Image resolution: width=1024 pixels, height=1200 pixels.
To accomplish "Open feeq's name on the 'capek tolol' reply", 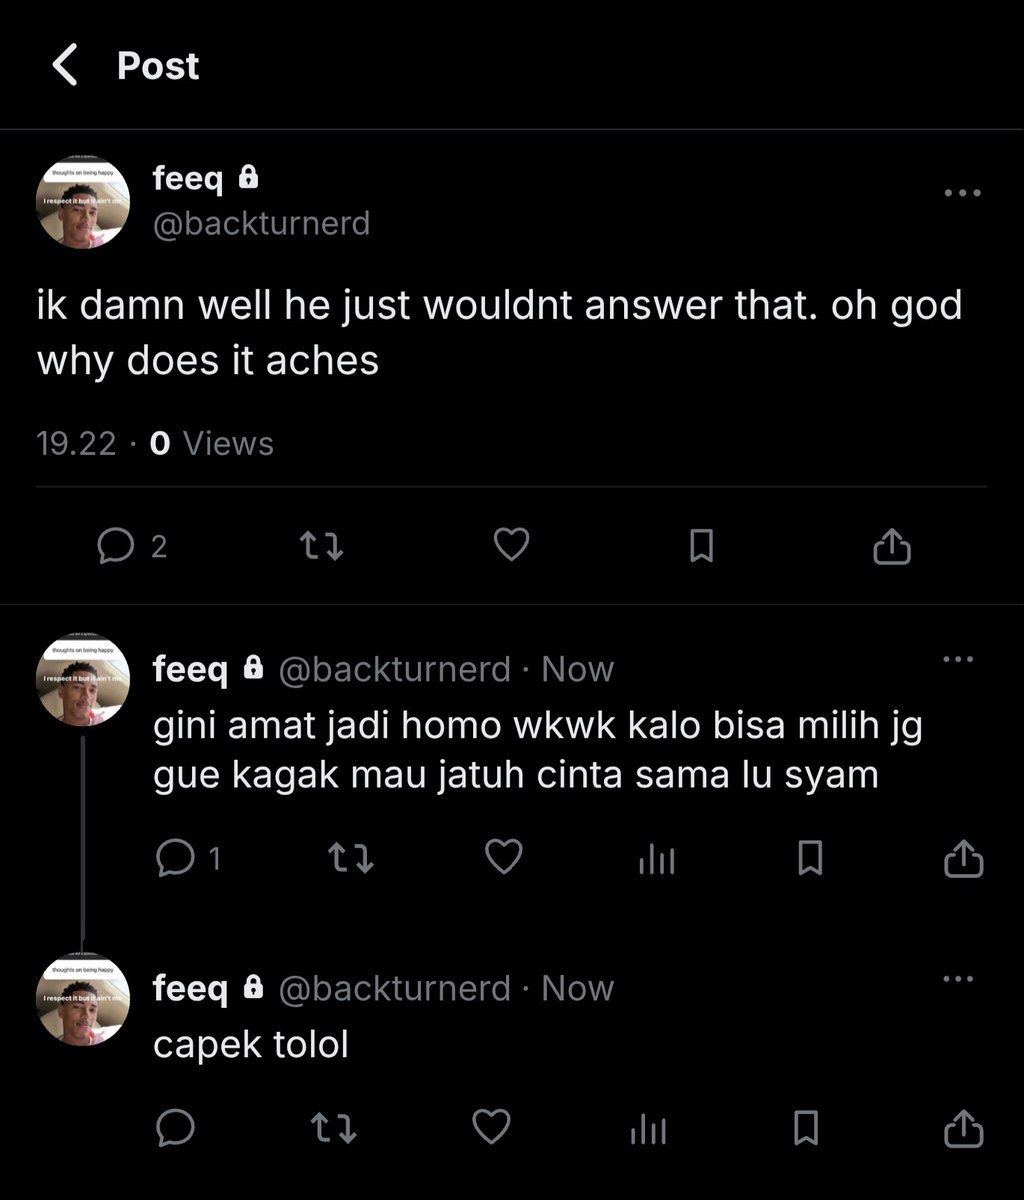I will 190,989.
